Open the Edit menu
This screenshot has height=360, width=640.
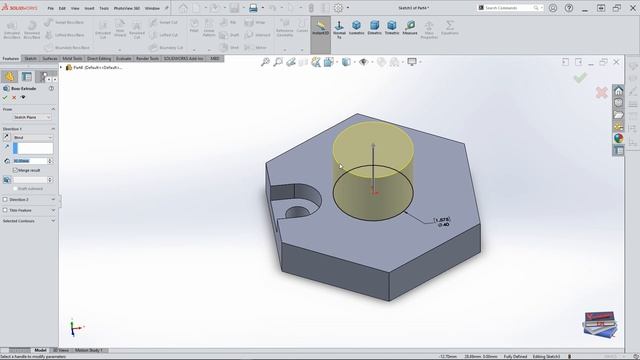(62, 8)
